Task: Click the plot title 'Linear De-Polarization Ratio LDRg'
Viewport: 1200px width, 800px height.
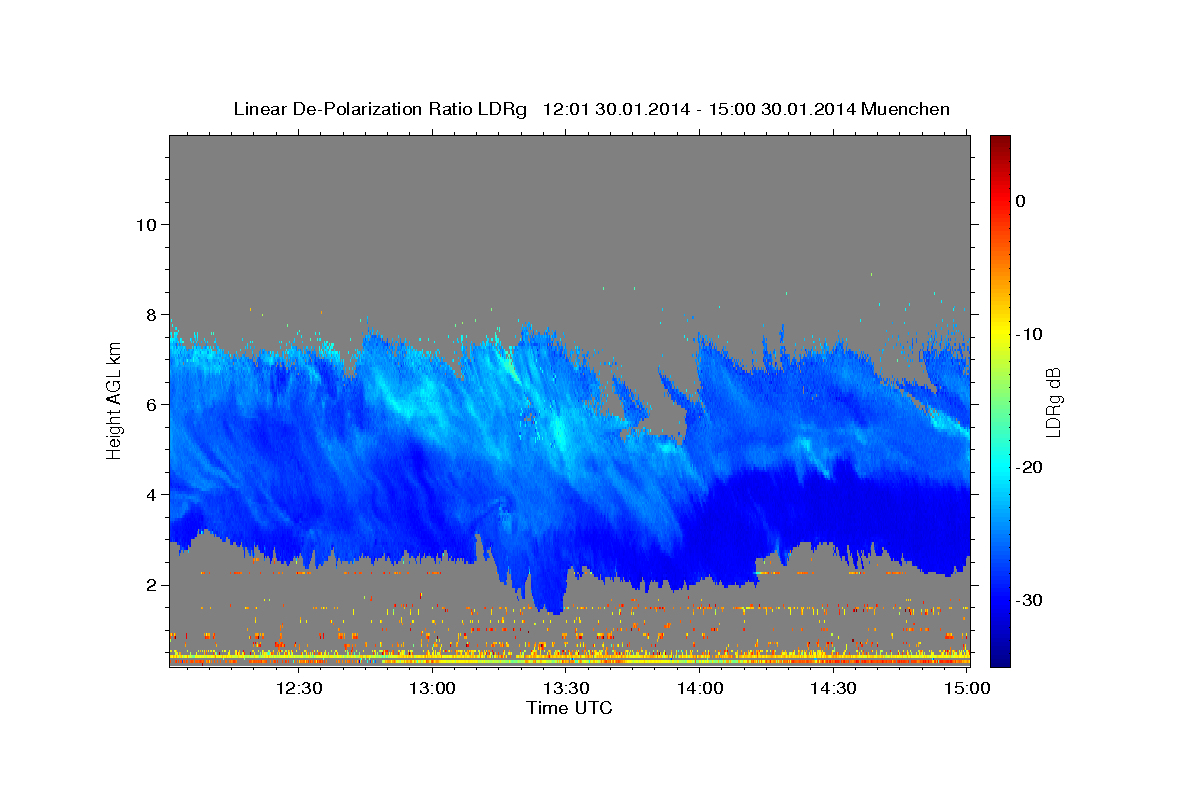Action: [380, 109]
